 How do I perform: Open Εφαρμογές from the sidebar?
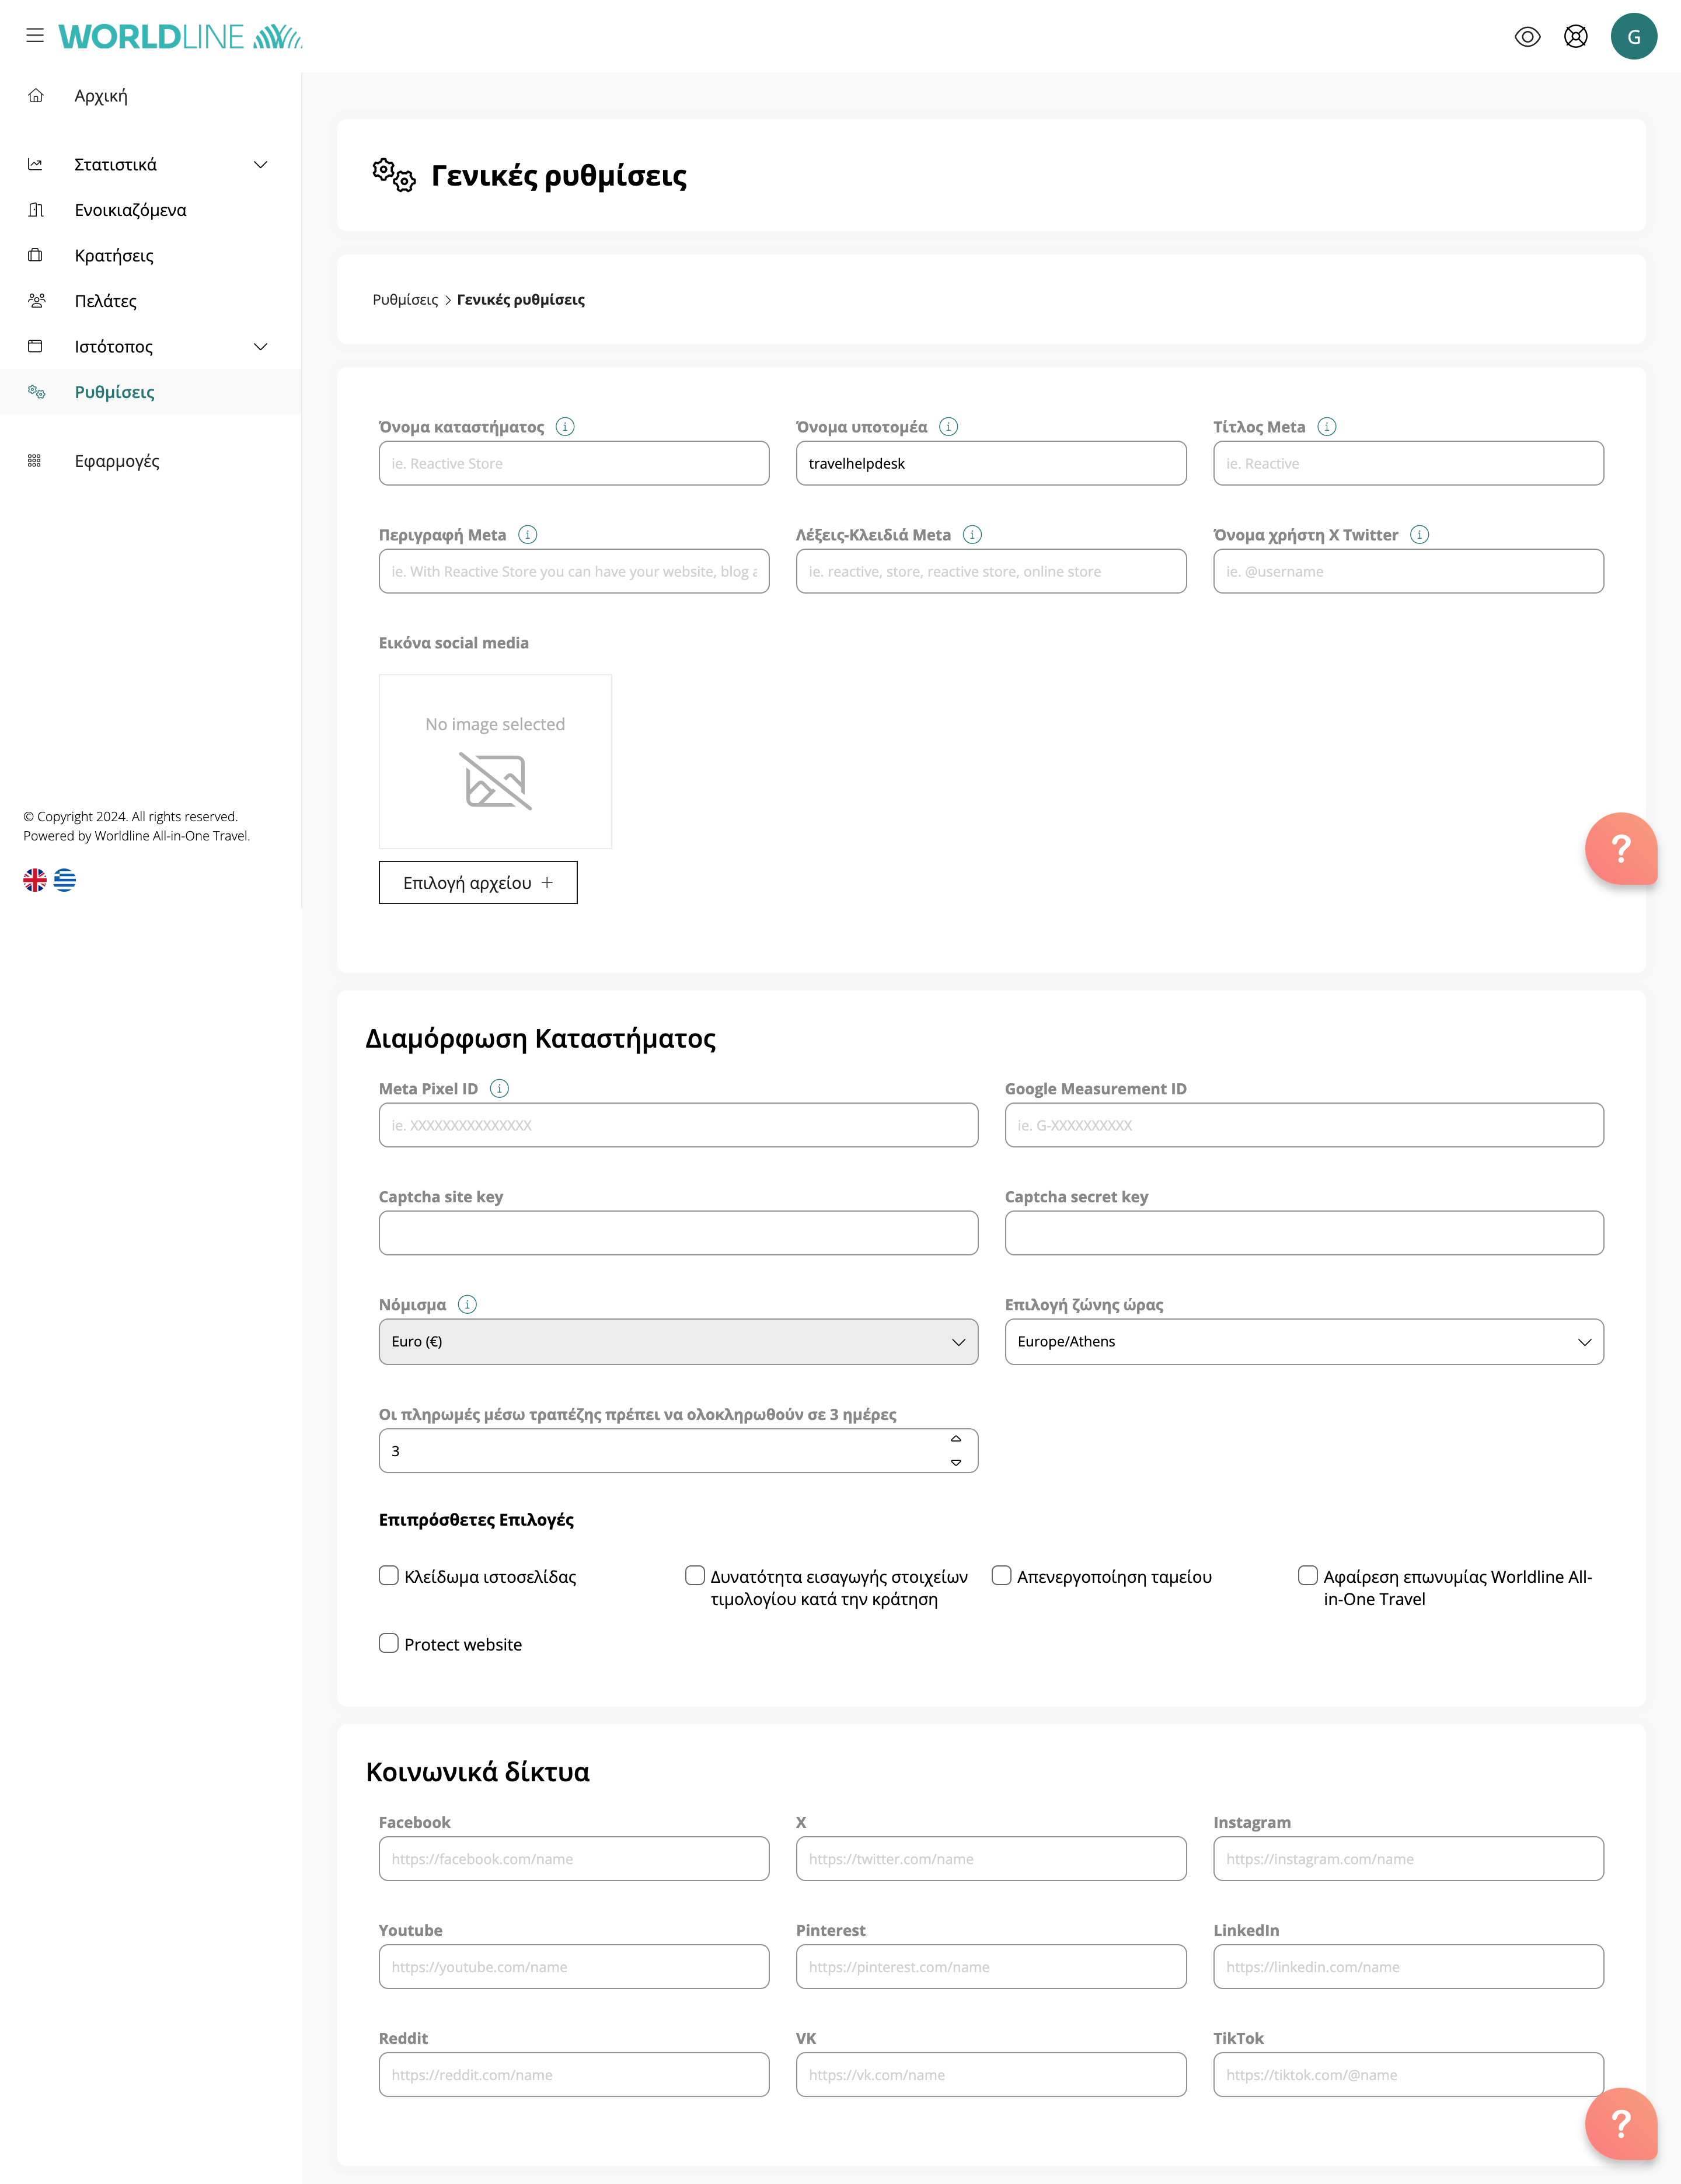(117, 461)
